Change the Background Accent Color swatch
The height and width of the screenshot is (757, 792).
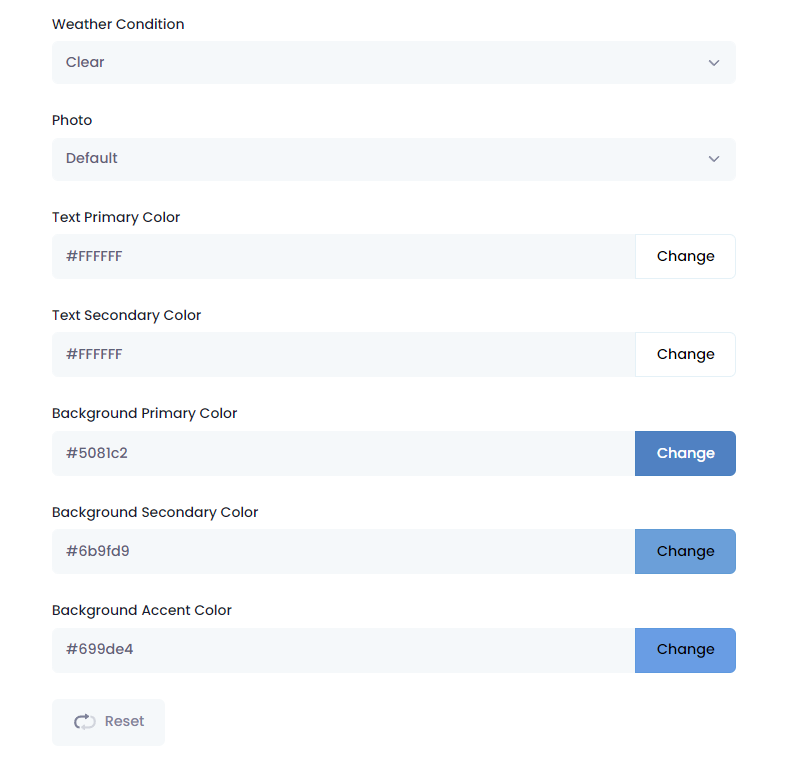pos(685,650)
